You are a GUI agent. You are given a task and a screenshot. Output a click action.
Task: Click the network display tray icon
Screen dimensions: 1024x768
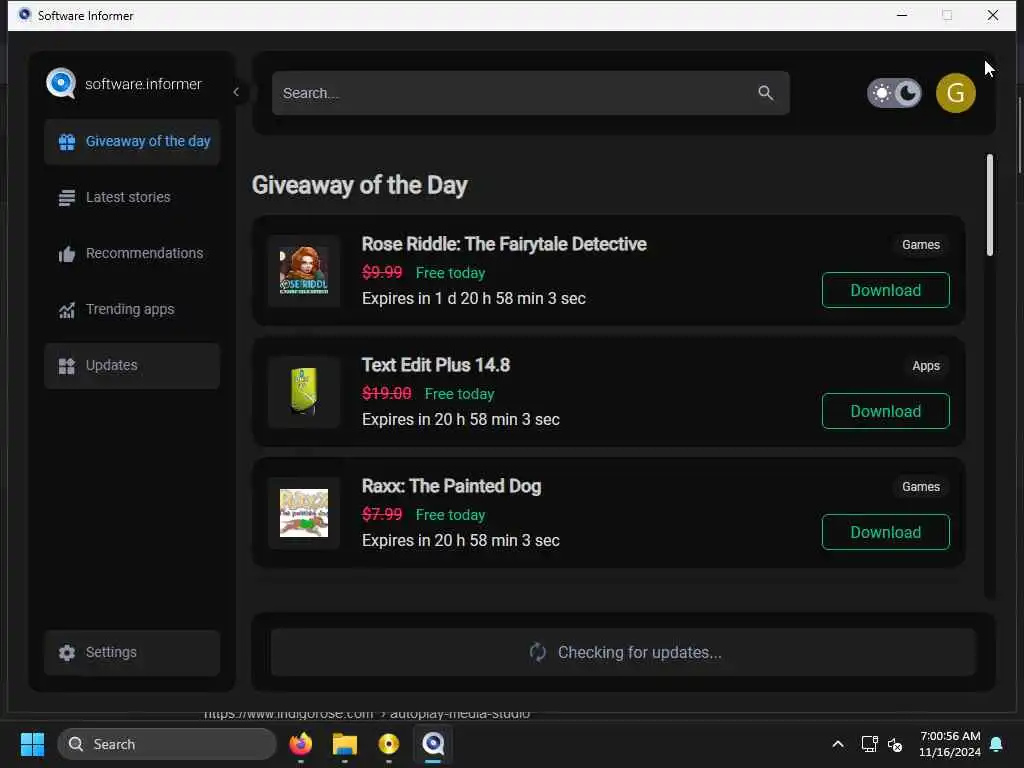coord(869,744)
